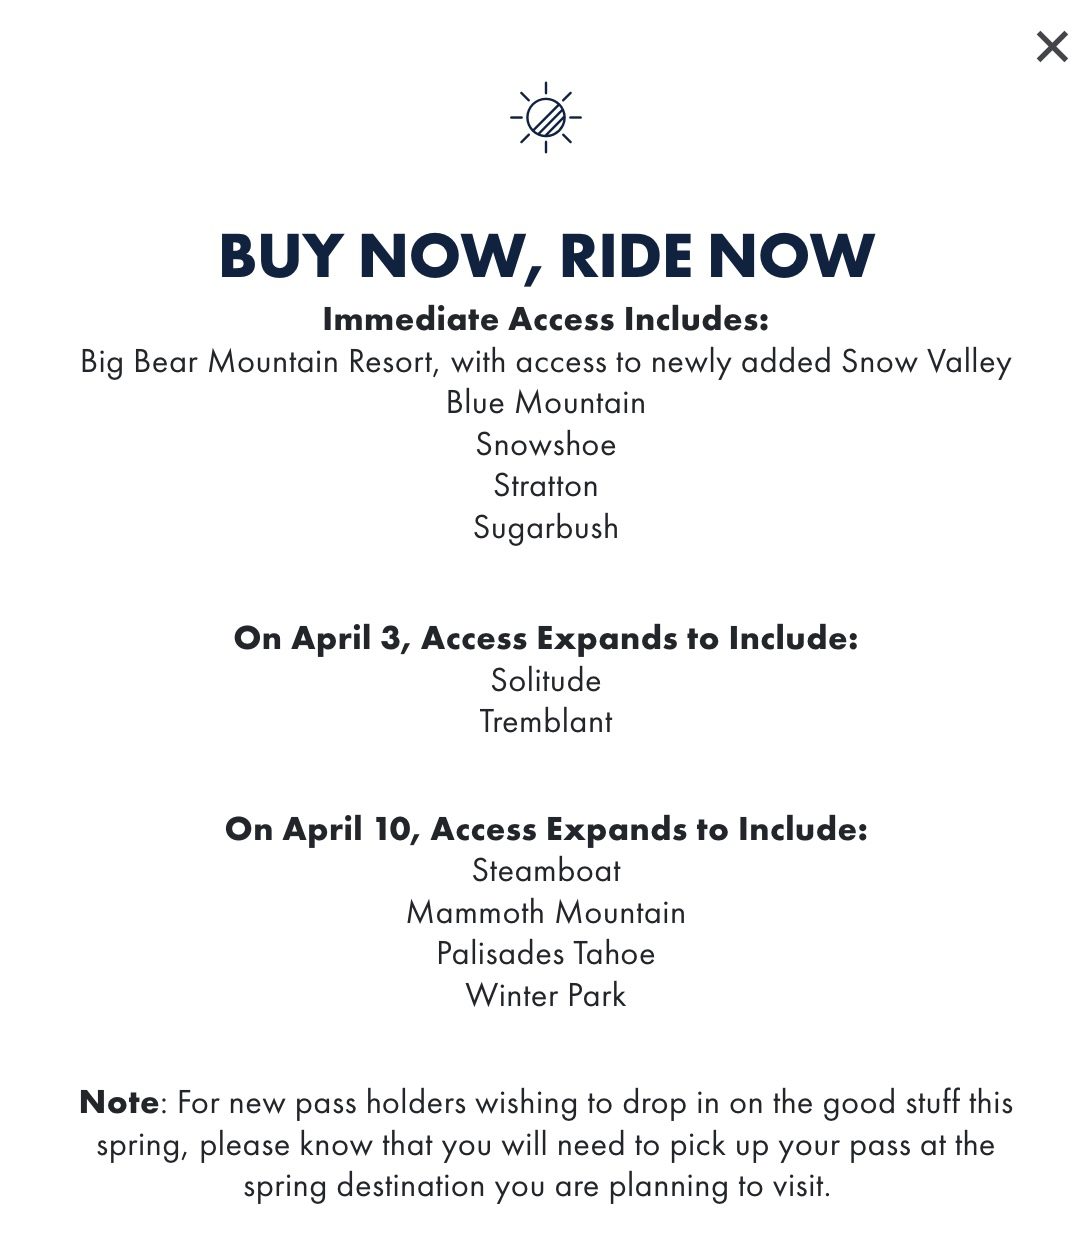Click the April 10 access expansion heading
Image resolution: width=1090 pixels, height=1240 pixels.
[x=545, y=829]
